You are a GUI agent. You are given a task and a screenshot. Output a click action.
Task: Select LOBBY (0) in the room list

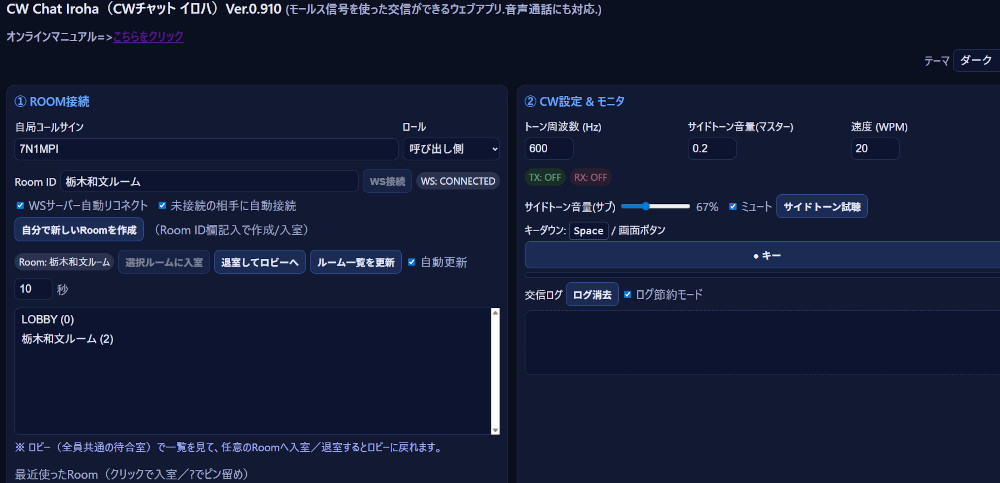48,319
